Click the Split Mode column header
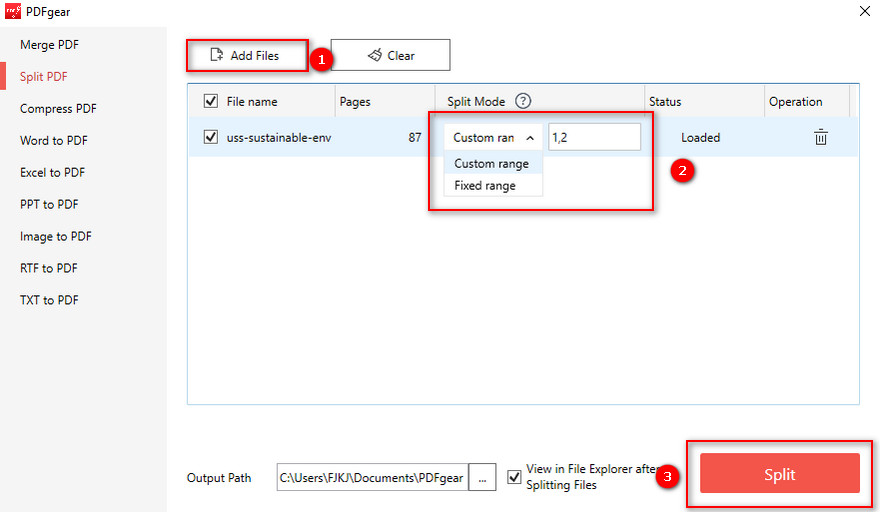This screenshot has height=512, width=880. (x=540, y=102)
